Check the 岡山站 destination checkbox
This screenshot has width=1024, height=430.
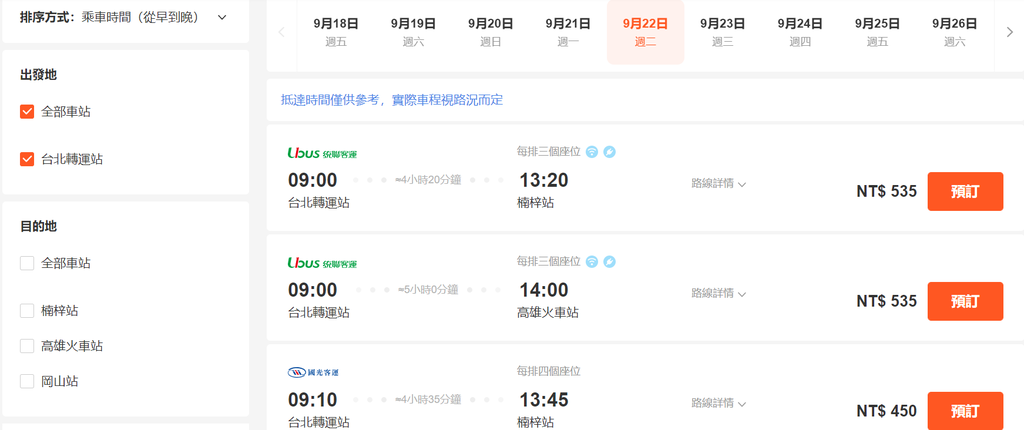point(27,381)
